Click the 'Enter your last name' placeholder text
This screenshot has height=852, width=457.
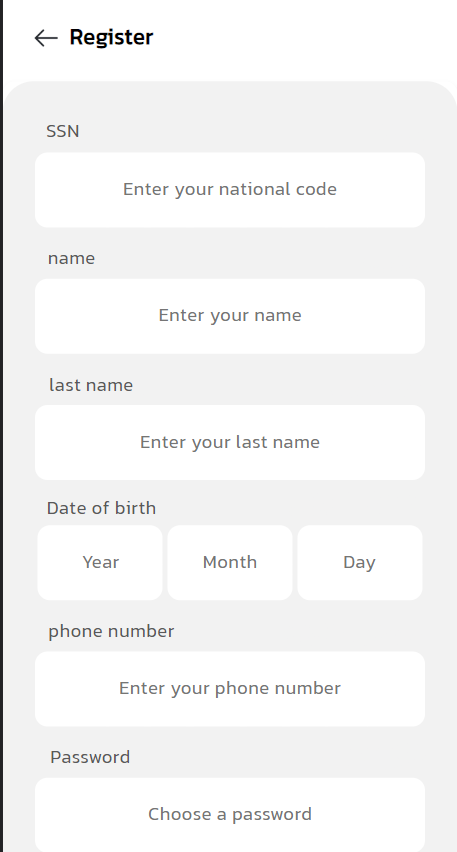(230, 442)
